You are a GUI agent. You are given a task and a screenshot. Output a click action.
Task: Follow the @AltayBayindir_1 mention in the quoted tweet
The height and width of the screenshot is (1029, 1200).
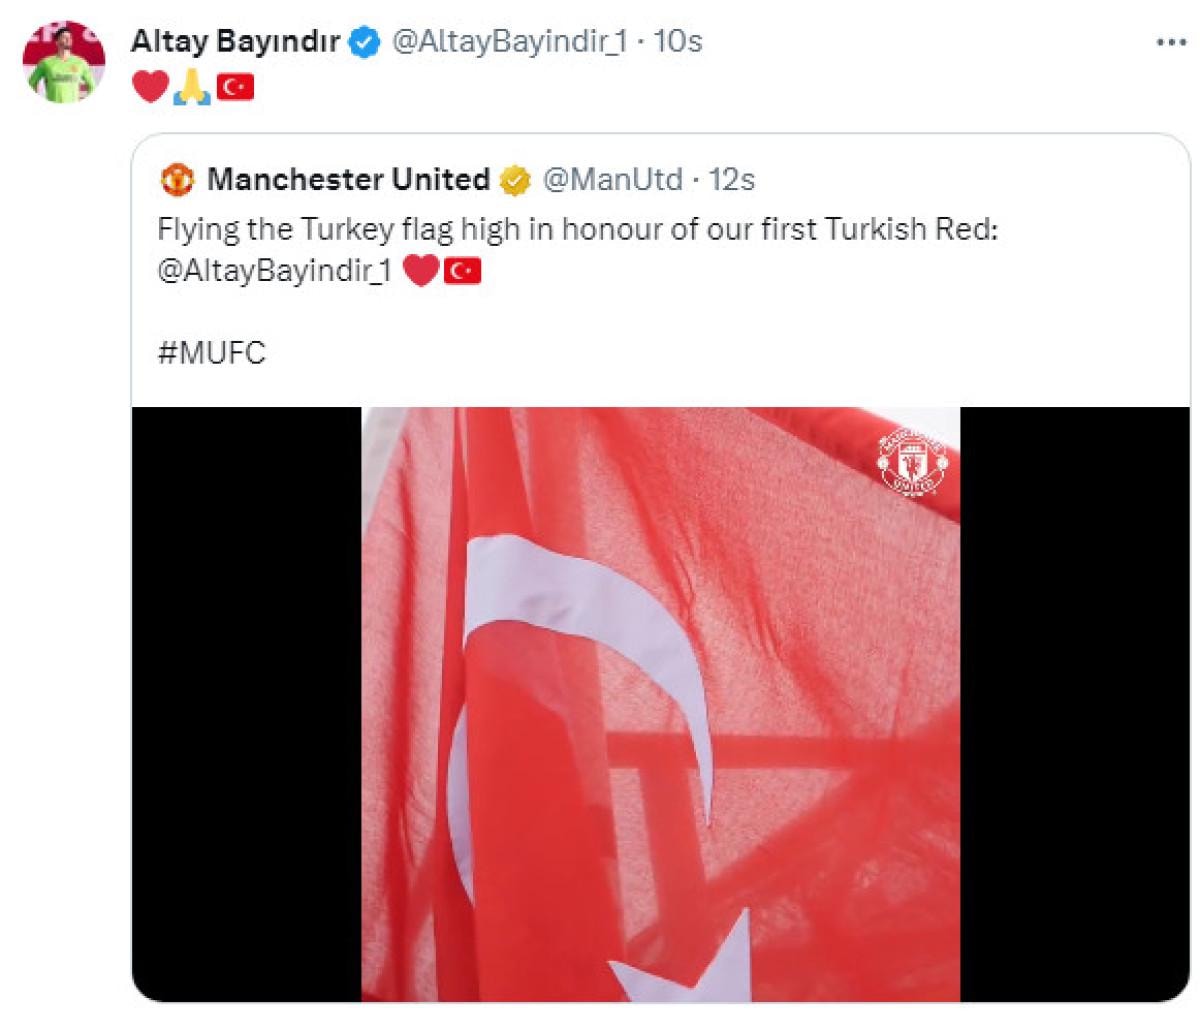[276, 272]
